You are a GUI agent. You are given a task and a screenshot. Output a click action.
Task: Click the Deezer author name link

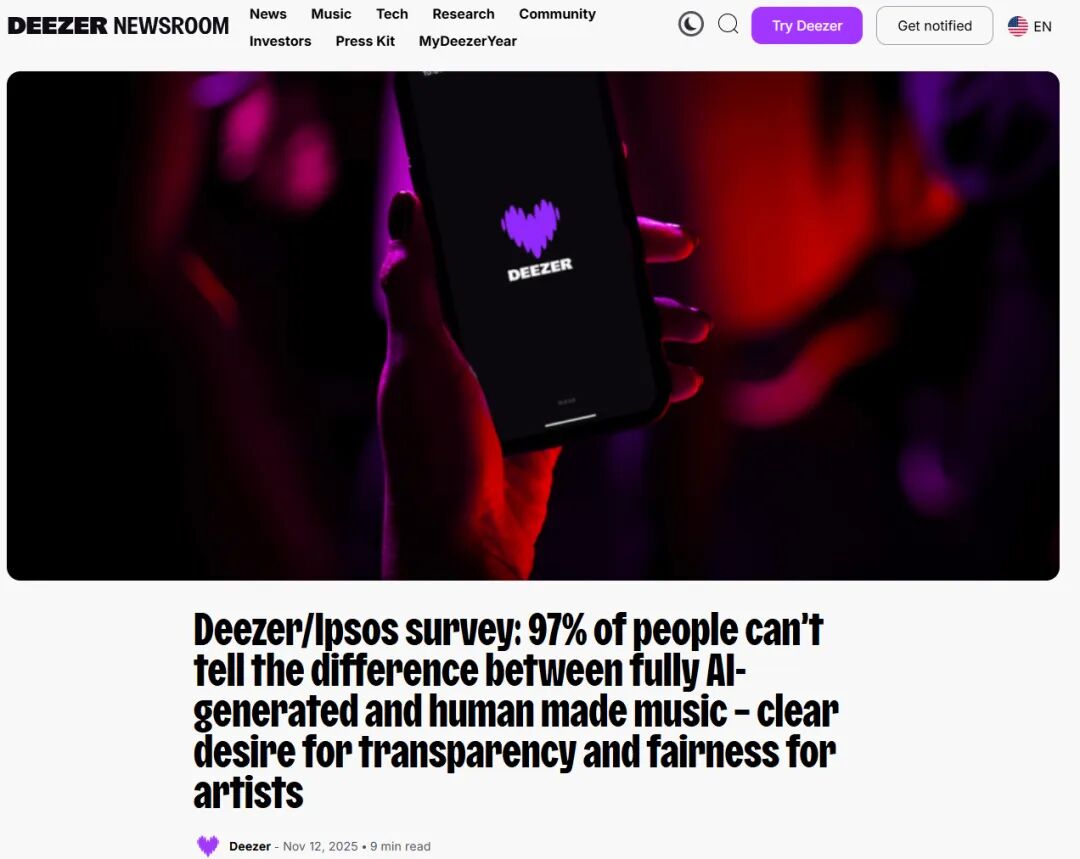pyautogui.click(x=249, y=846)
